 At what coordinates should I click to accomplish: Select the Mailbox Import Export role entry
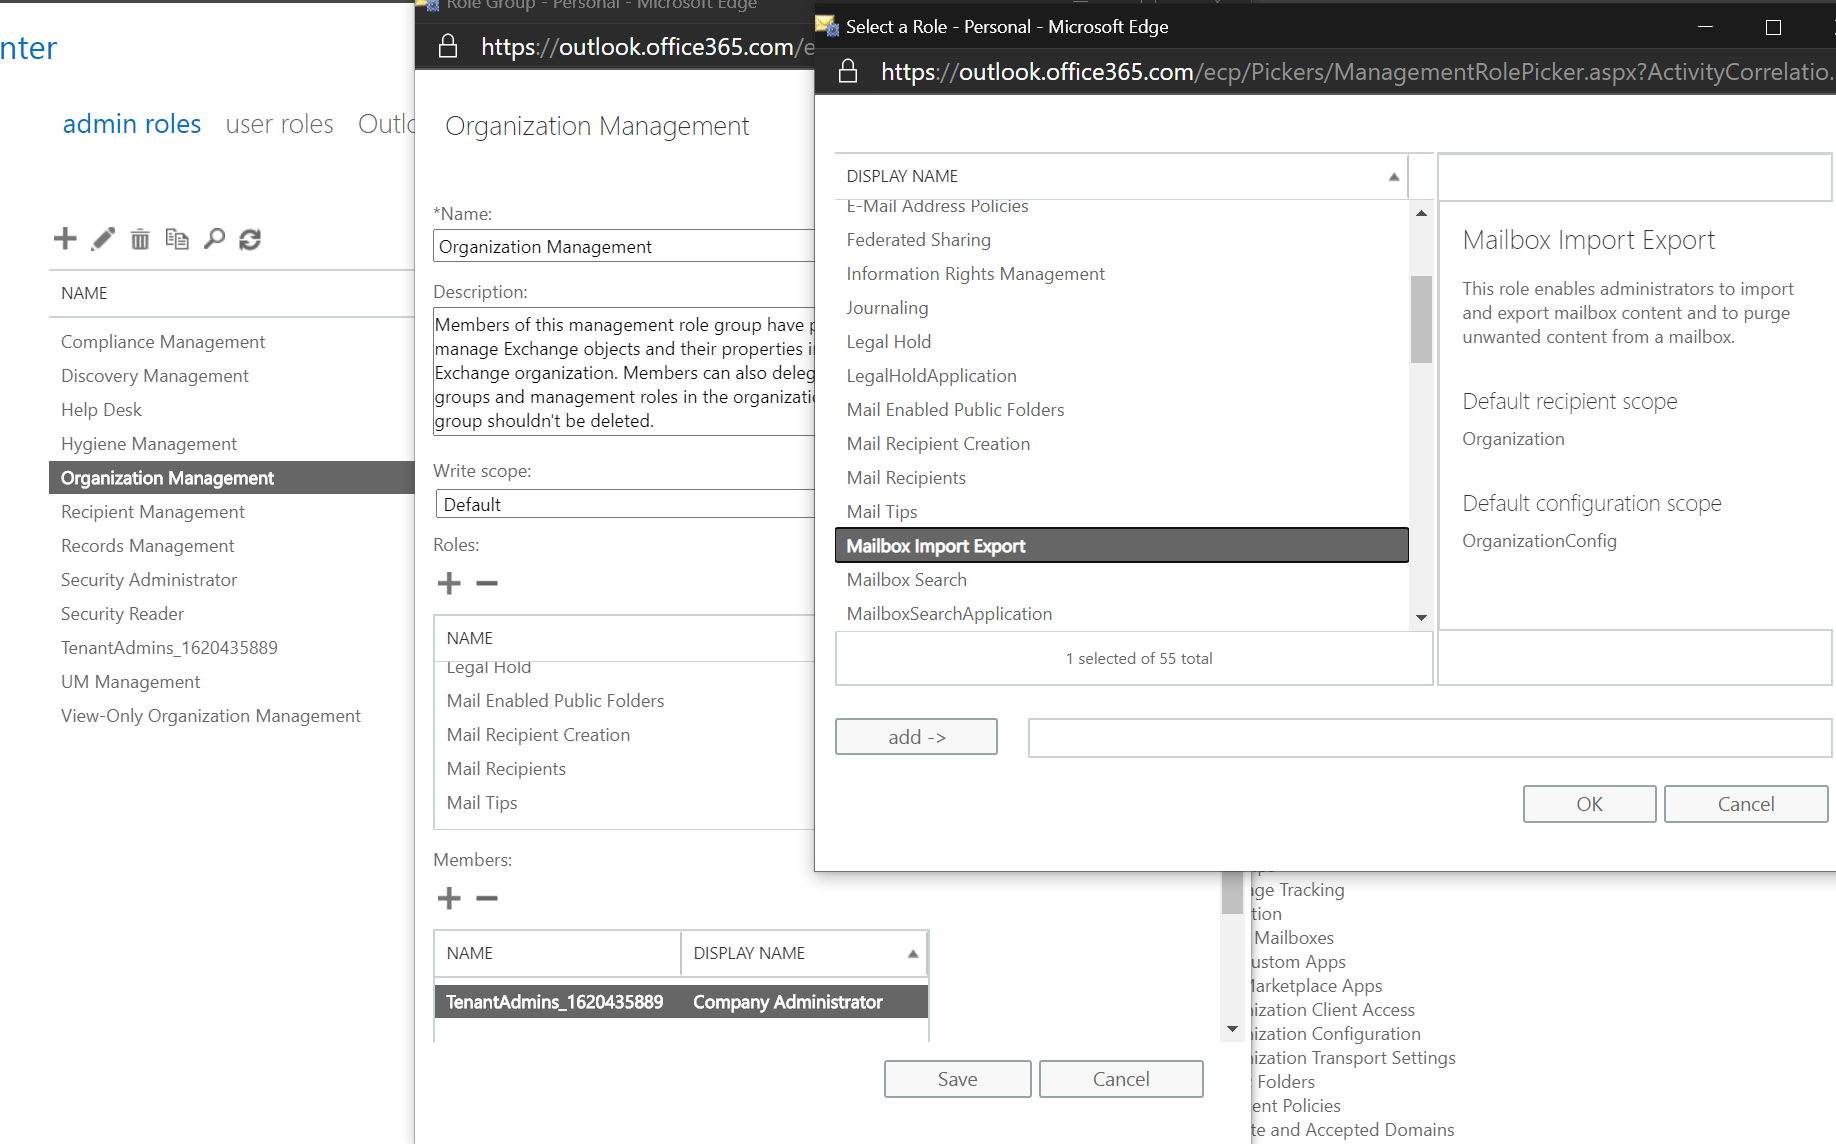click(1121, 545)
